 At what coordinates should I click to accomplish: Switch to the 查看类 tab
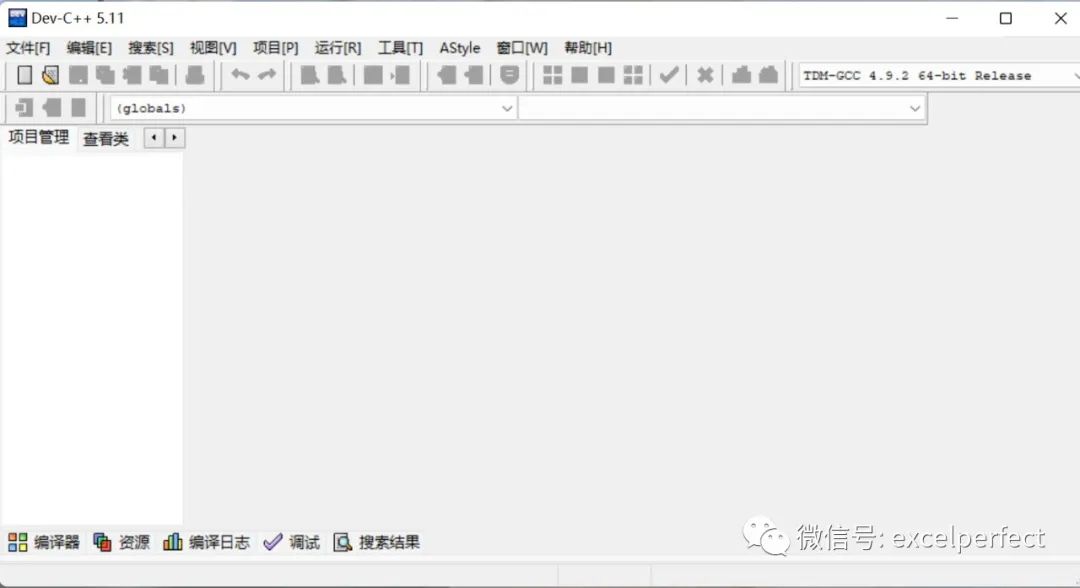point(105,138)
